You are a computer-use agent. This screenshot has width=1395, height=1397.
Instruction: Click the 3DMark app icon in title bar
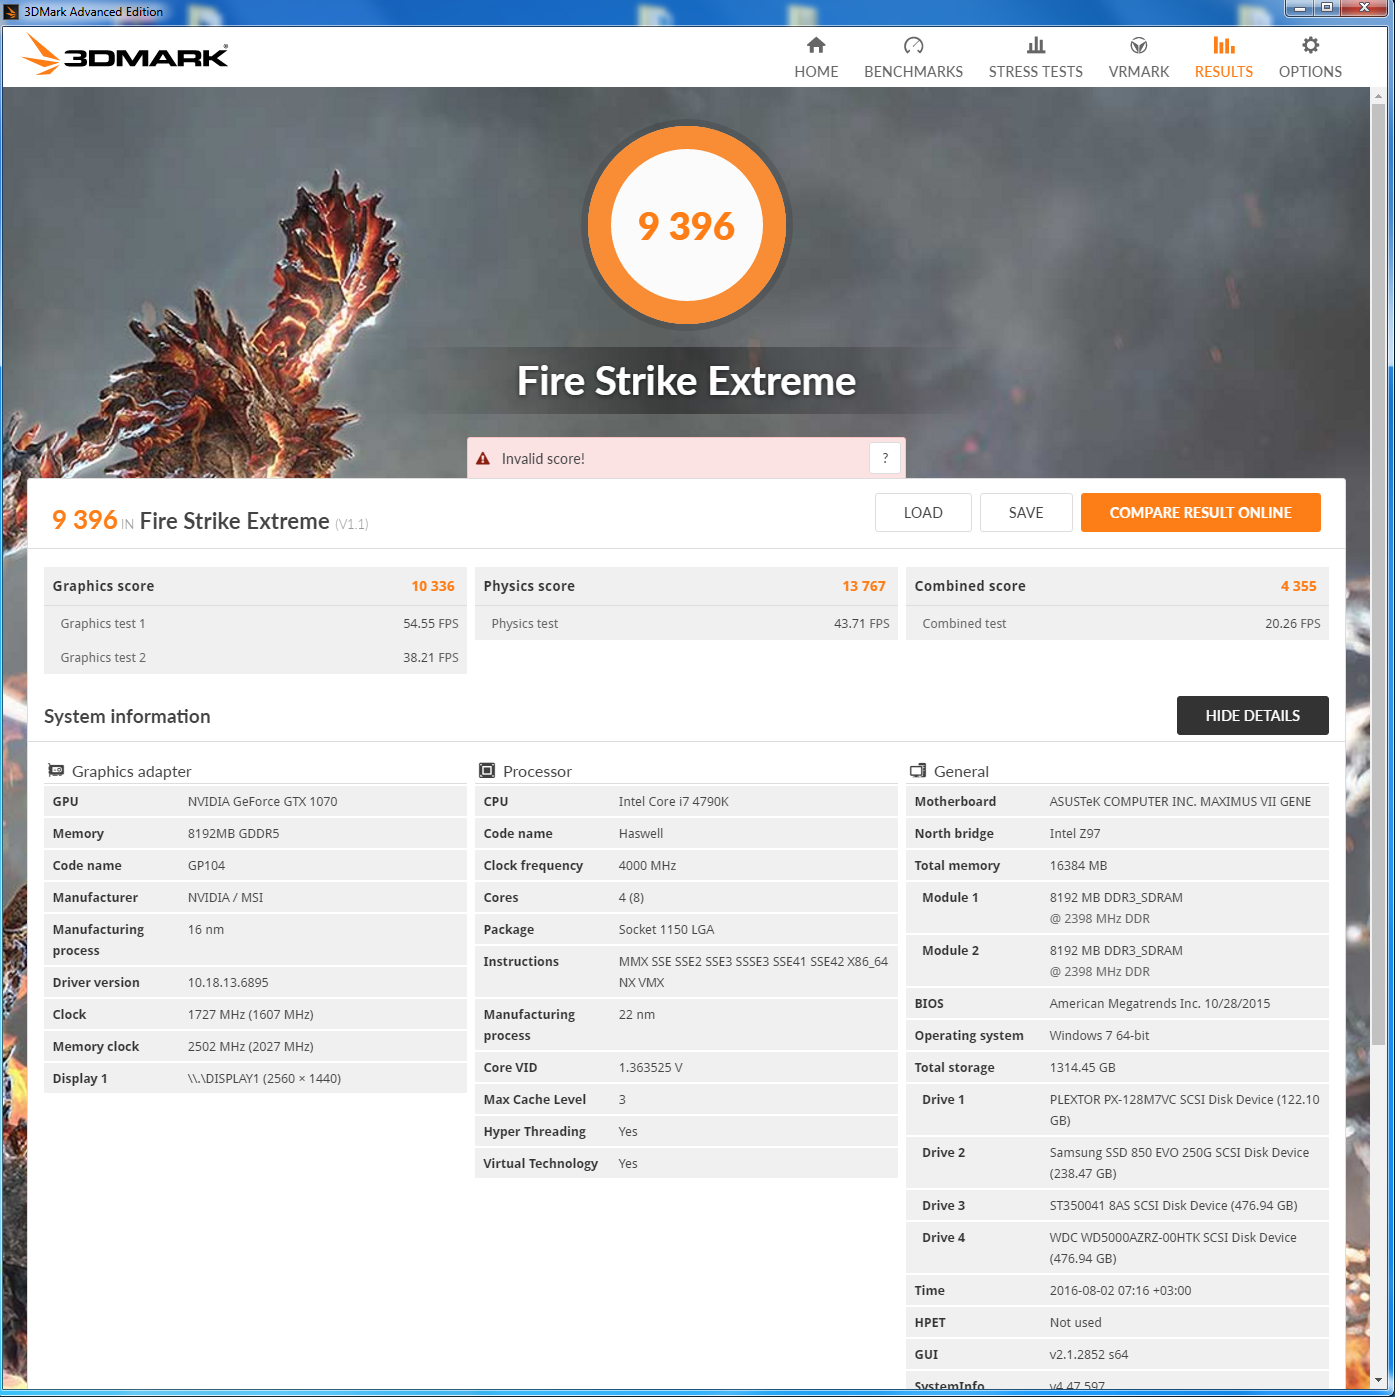(x=12, y=12)
